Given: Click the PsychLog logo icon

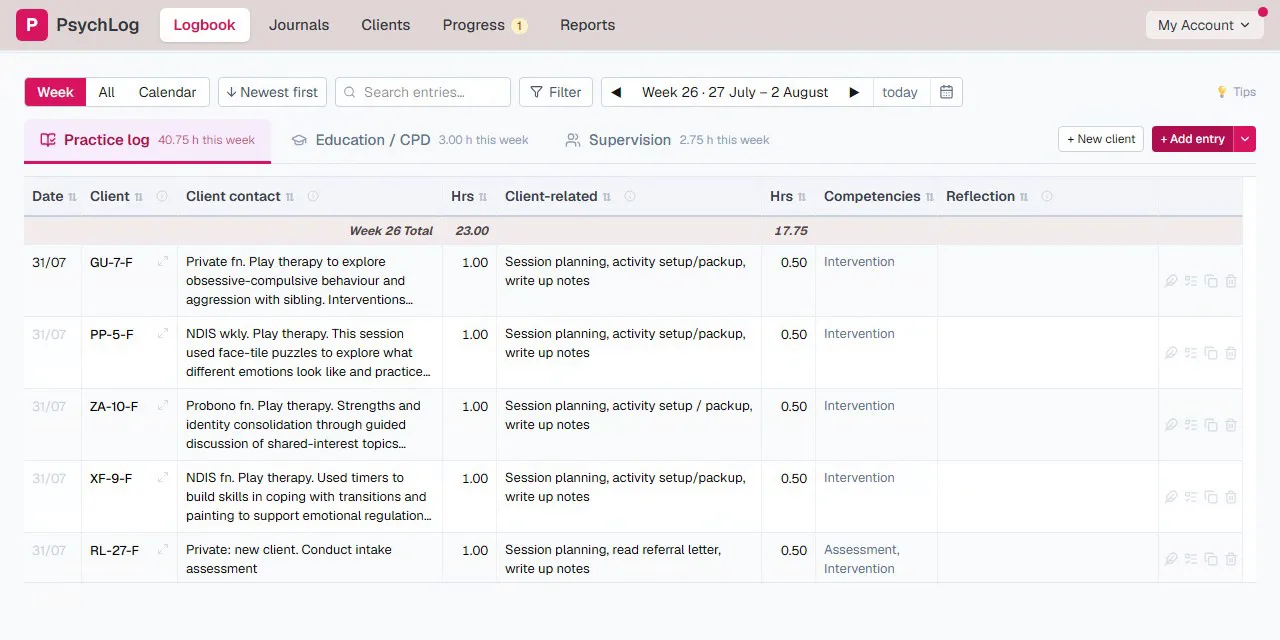Looking at the screenshot, I should tap(32, 25).
